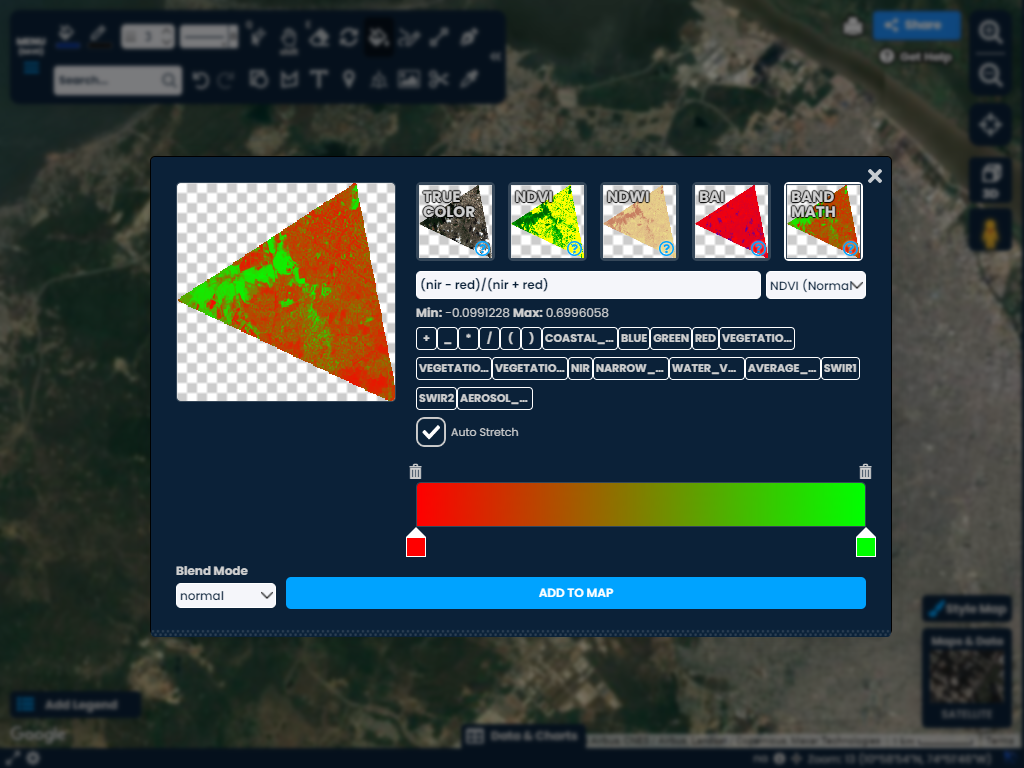Click the green gradient color stop

(866, 545)
